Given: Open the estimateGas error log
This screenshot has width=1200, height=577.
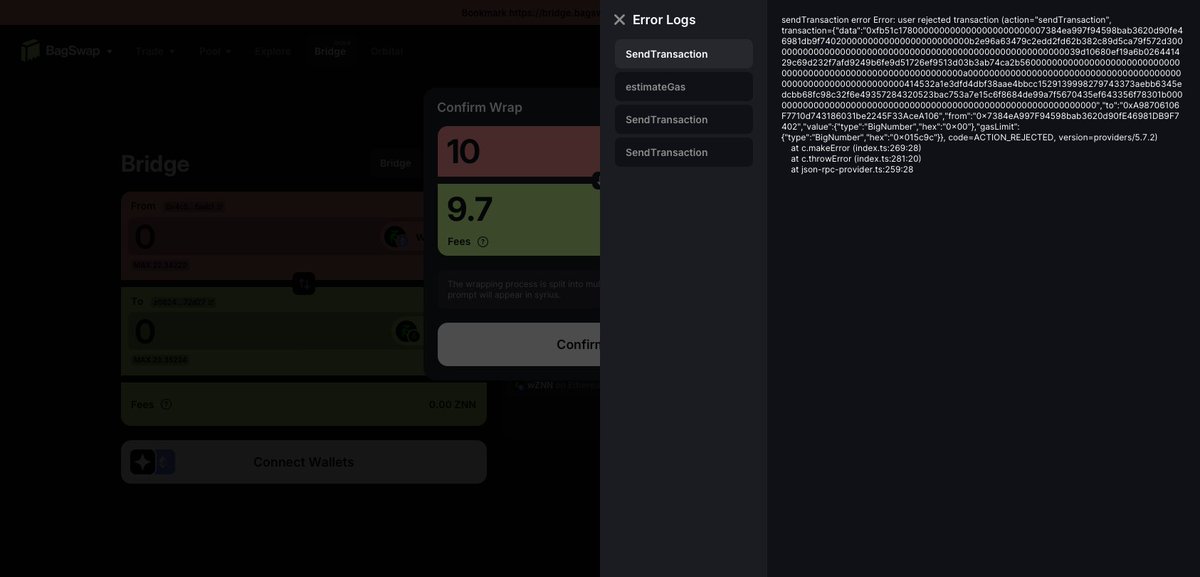Looking at the screenshot, I should click(684, 87).
